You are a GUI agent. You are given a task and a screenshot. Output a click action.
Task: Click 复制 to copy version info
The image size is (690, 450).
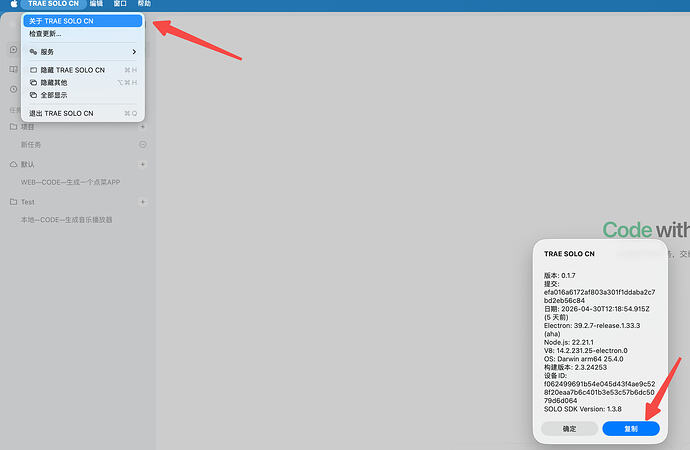[631, 428]
